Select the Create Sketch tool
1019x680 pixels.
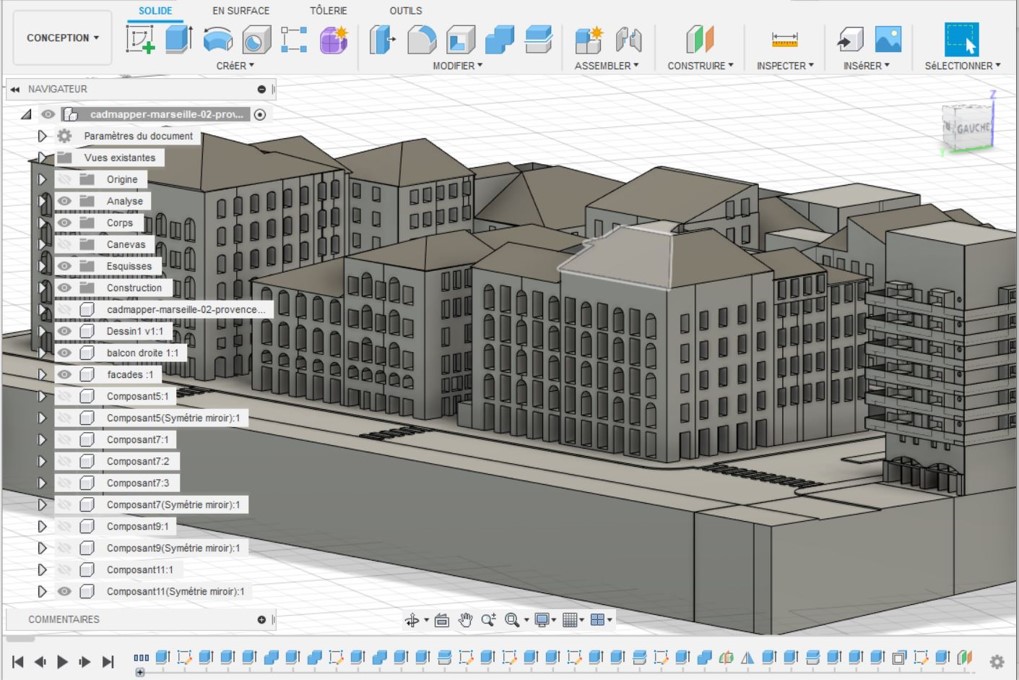pos(140,40)
